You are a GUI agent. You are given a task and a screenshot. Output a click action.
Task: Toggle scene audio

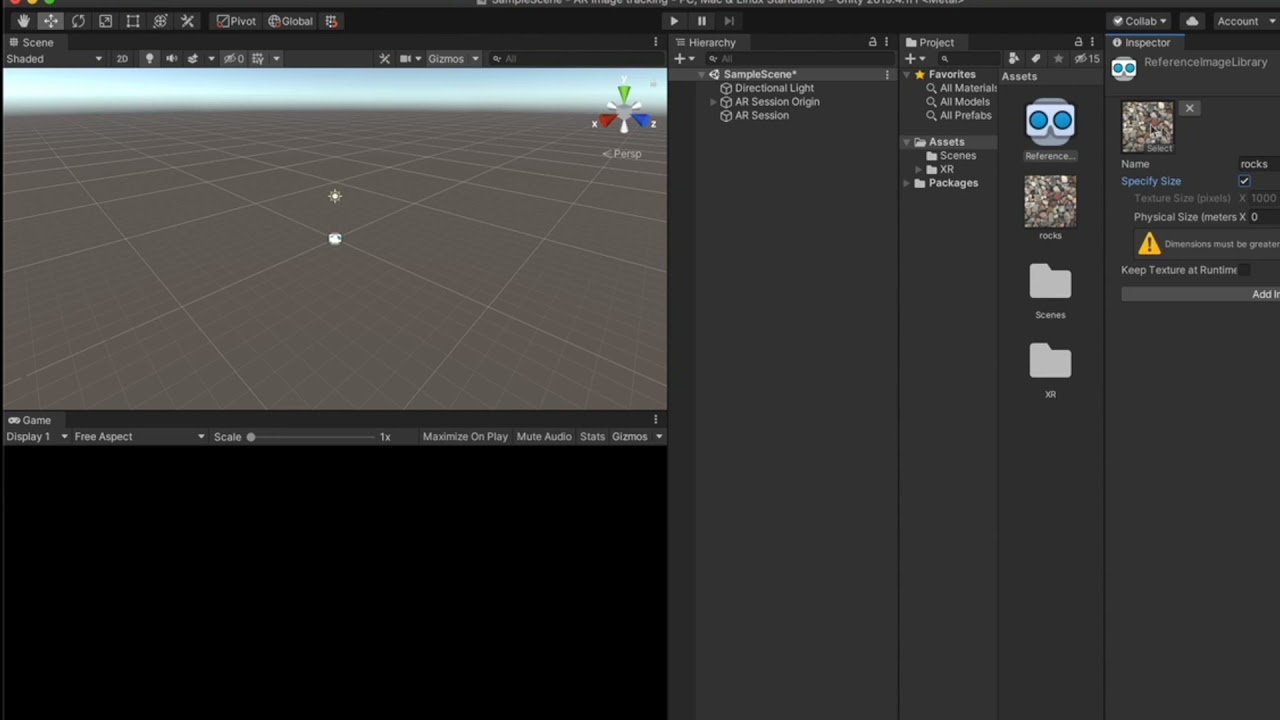coord(171,59)
